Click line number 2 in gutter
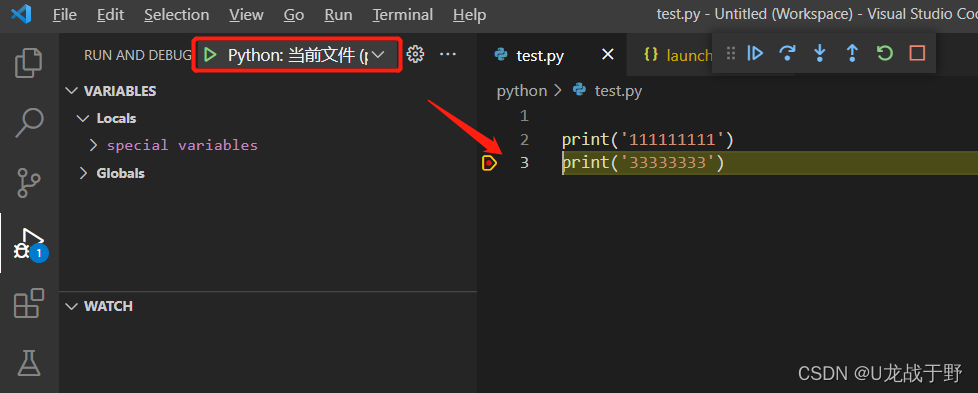The height and width of the screenshot is (393, 978). click(524, 140)
